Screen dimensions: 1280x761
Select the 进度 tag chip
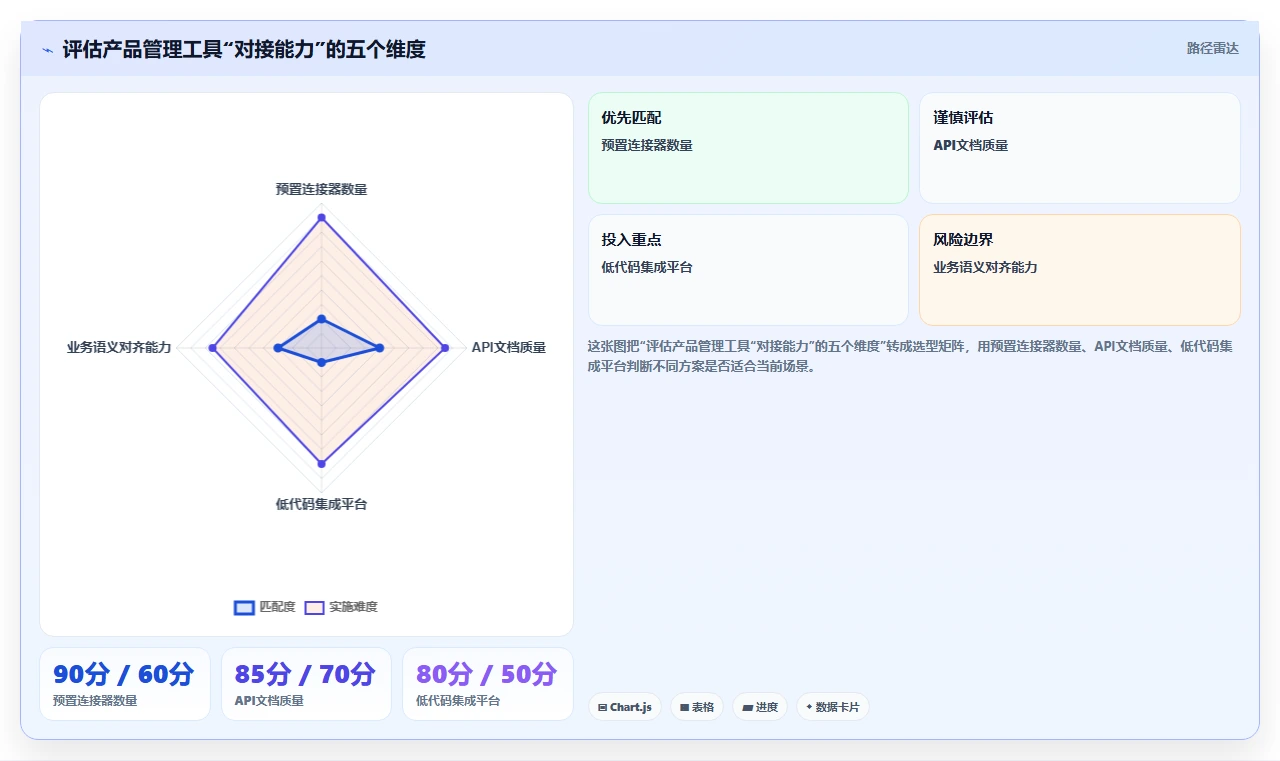[760, 707]
